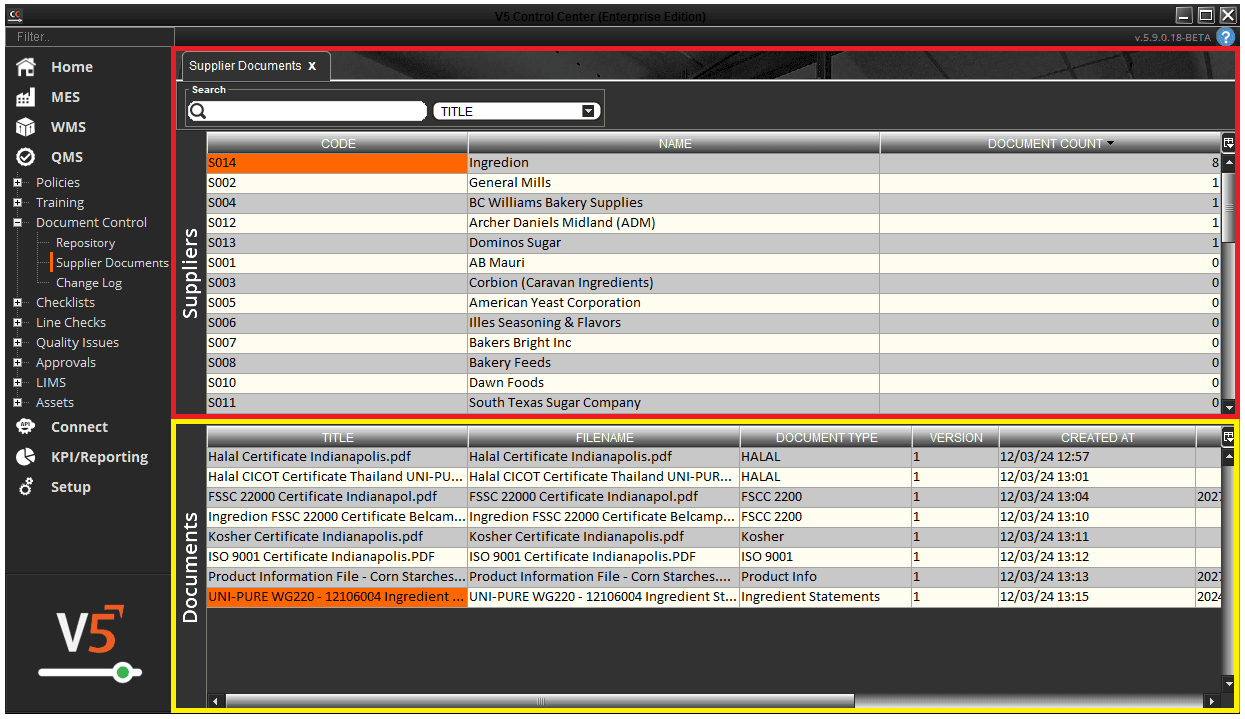Sort suppliers by NAME column header
1245x719 pixels.
(x=675, y=144)
